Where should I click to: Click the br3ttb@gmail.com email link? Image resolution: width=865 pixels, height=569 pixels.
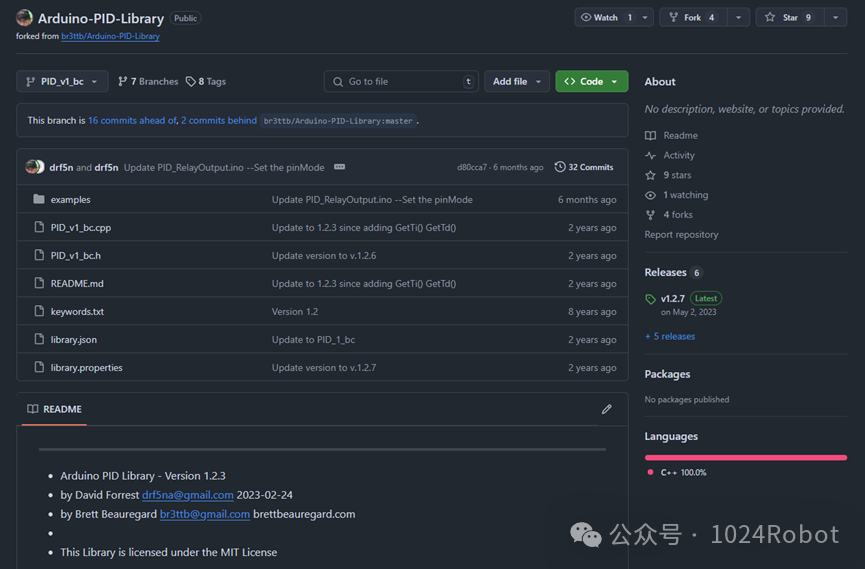coord(205,514)
